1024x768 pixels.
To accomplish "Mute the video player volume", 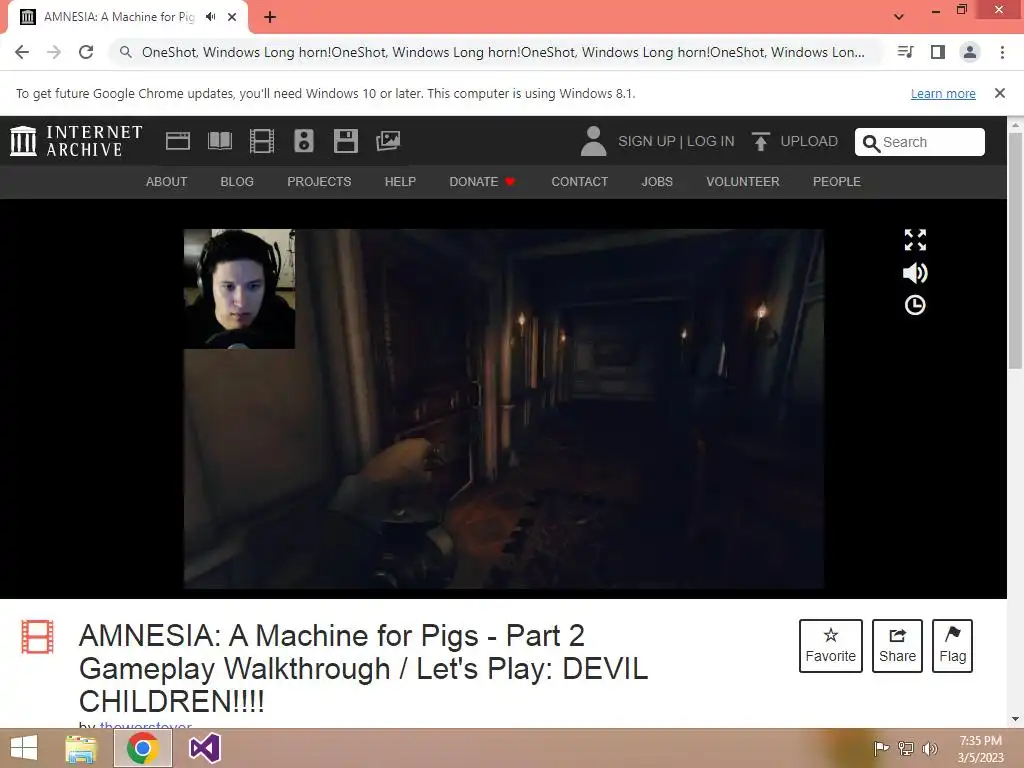I will click(x=915, y=273).
